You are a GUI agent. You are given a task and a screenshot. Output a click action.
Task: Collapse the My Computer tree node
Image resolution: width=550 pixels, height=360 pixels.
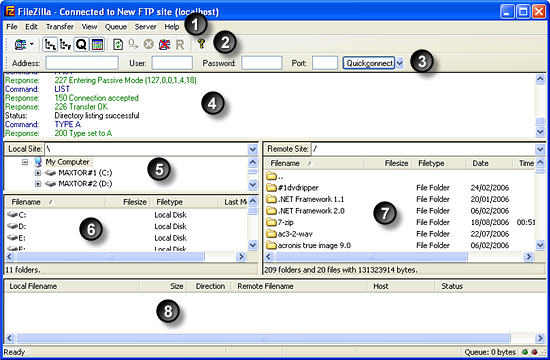(25, 162)
